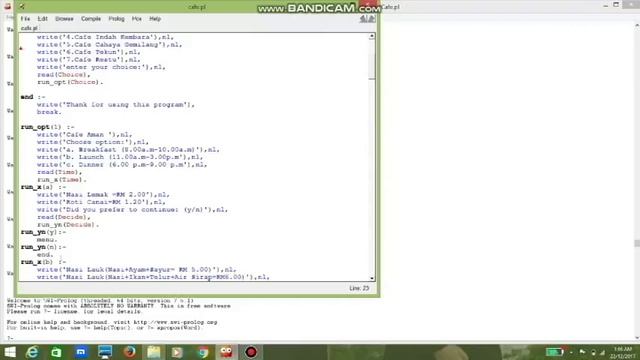Select the cafe.pl file tab
640x360 pixels.
[29, 28]
